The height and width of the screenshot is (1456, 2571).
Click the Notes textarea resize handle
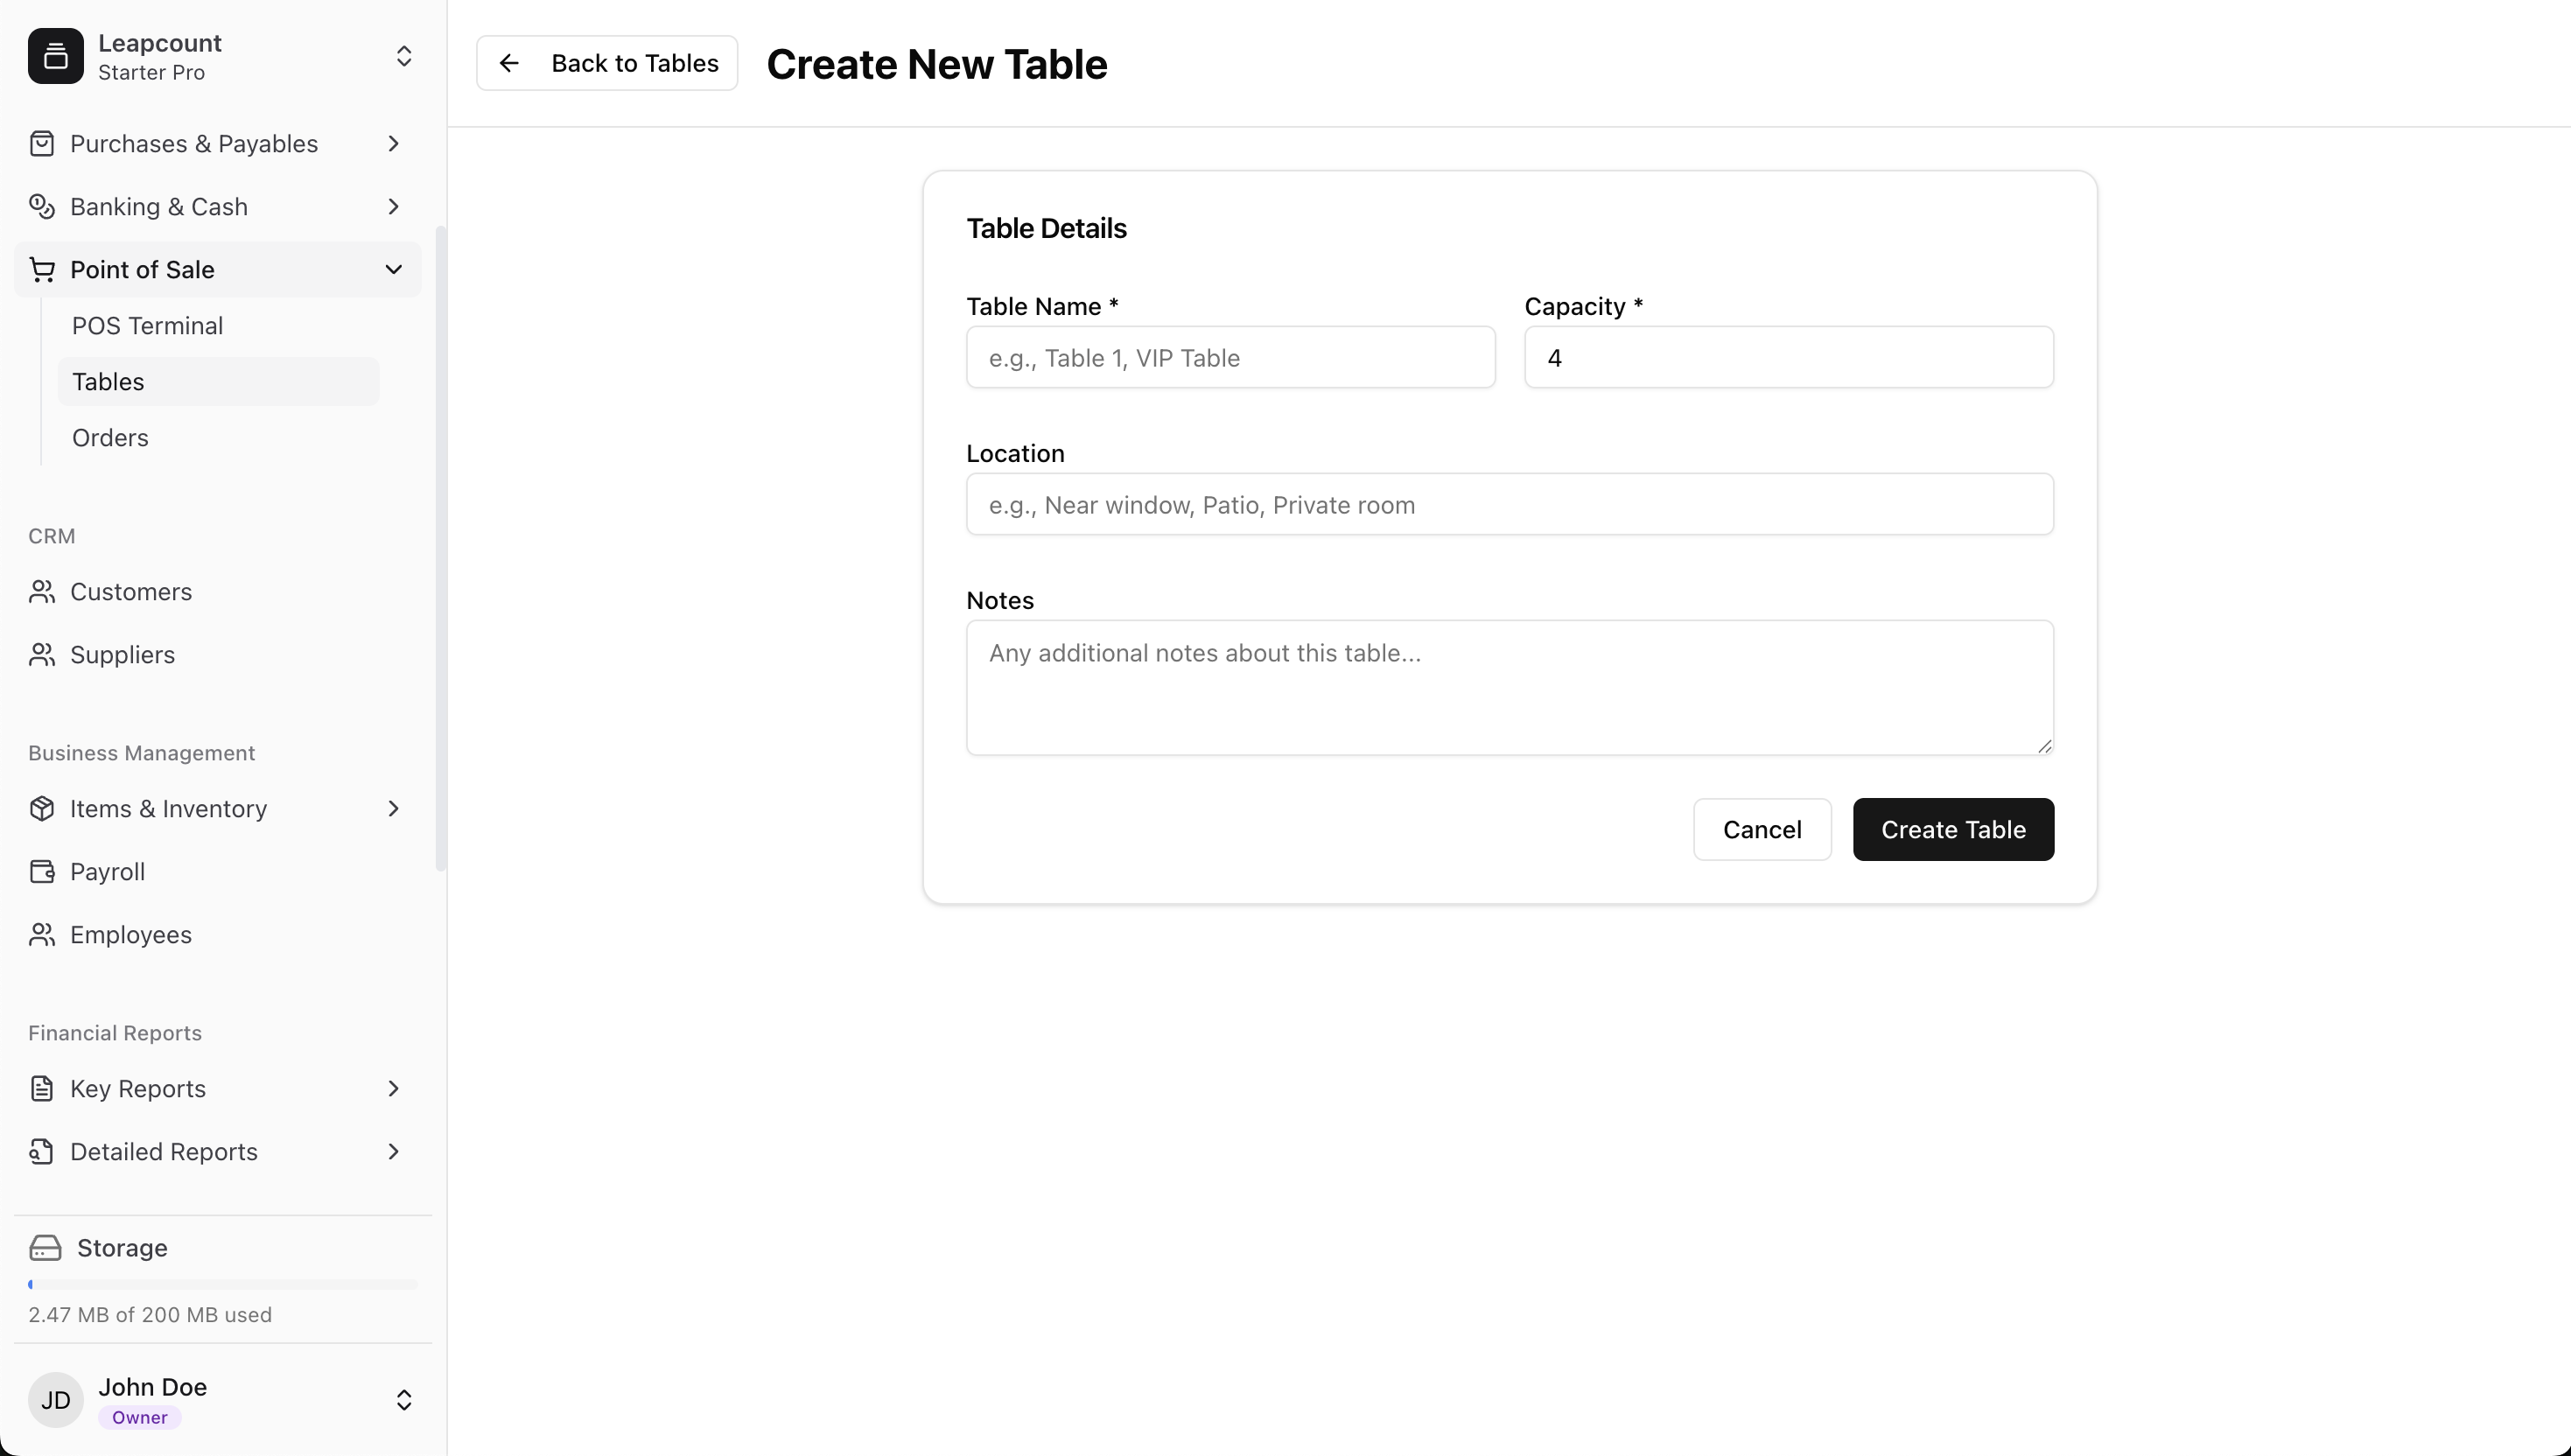[x=2044, y=746]
